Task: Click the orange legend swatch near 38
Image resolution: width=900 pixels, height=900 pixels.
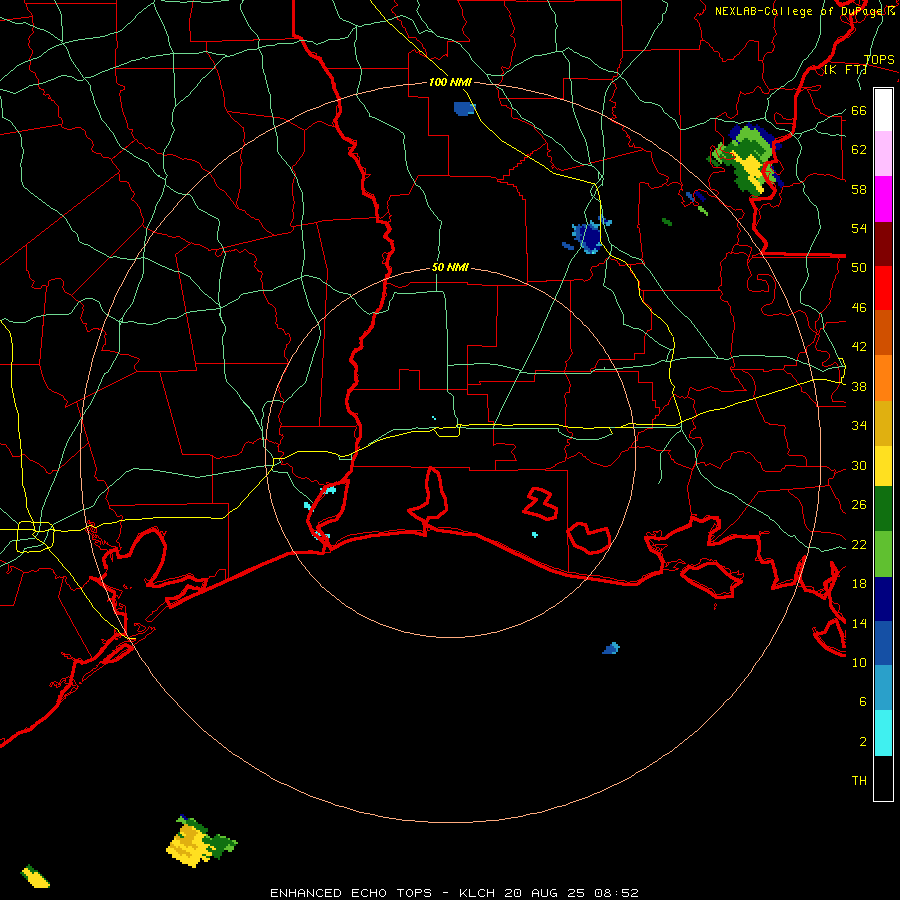Action: pos(883,378)
